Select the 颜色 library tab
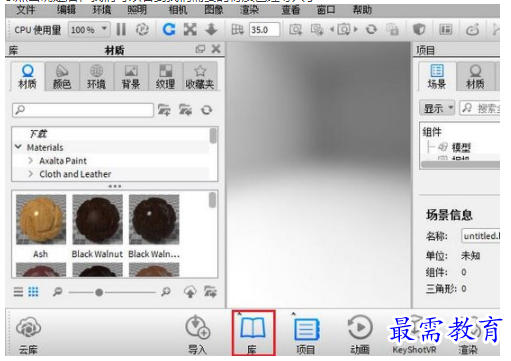 pyautogui.click(x=62, y=76)
